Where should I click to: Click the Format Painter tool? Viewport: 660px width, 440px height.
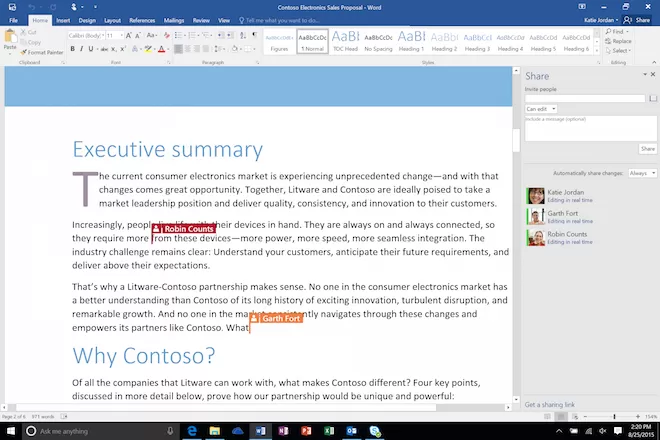(42, 52)
